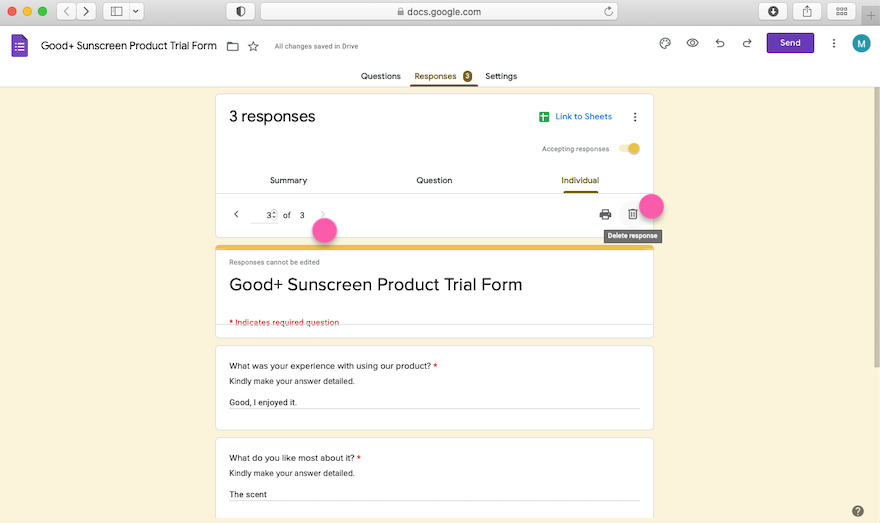880x523 pixels.
Task: Undo the last change
Action: click(720, 43)
